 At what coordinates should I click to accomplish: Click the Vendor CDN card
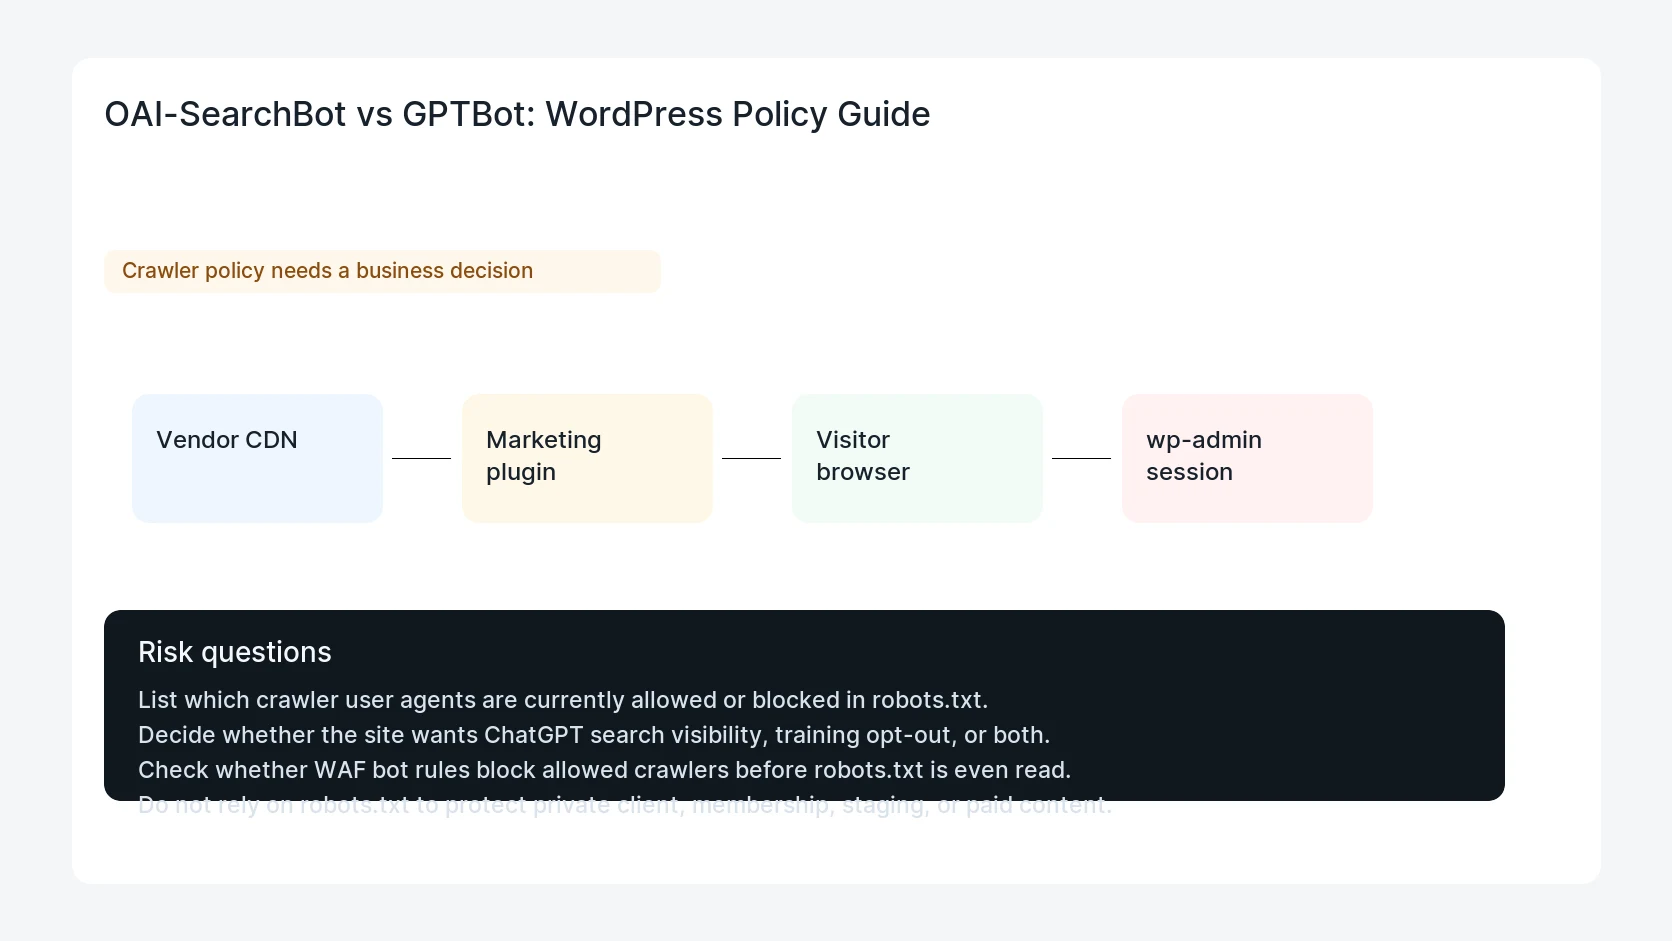(x=257, y=458)
